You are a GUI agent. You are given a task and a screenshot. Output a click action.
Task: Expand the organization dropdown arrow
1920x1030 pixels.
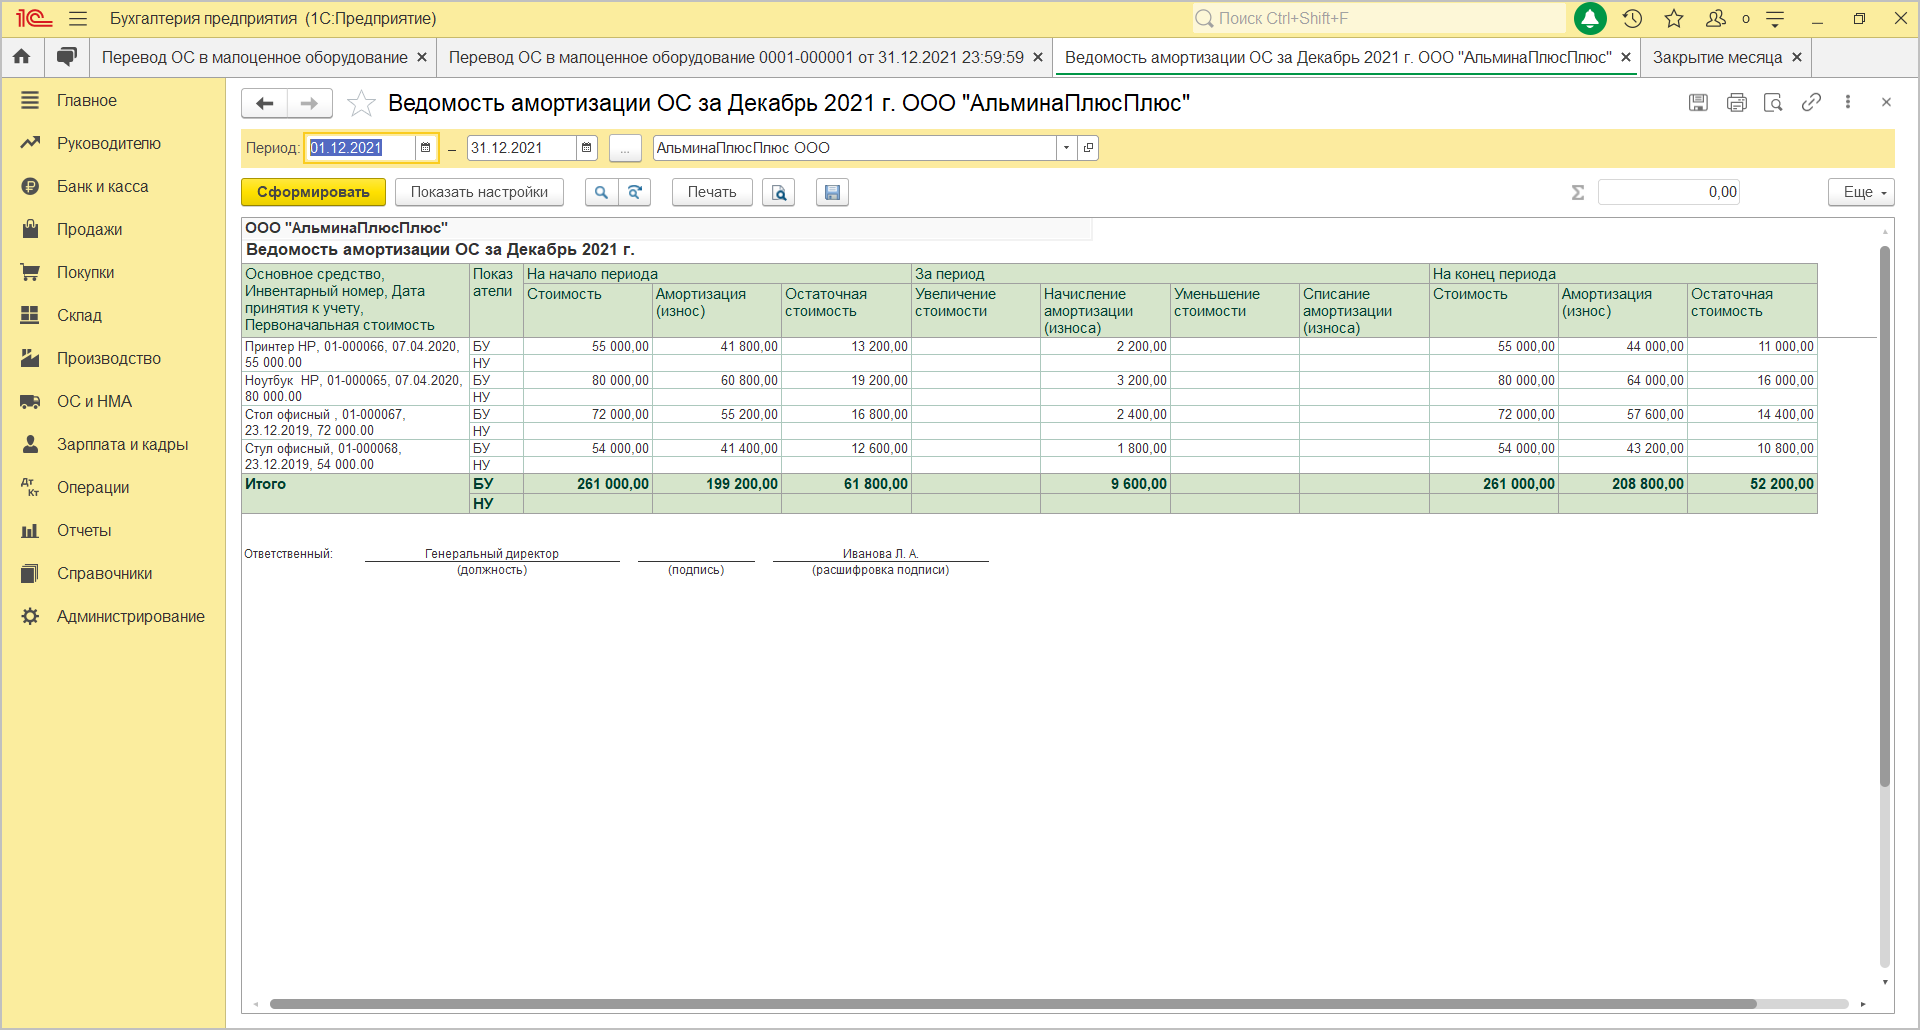1067,148
